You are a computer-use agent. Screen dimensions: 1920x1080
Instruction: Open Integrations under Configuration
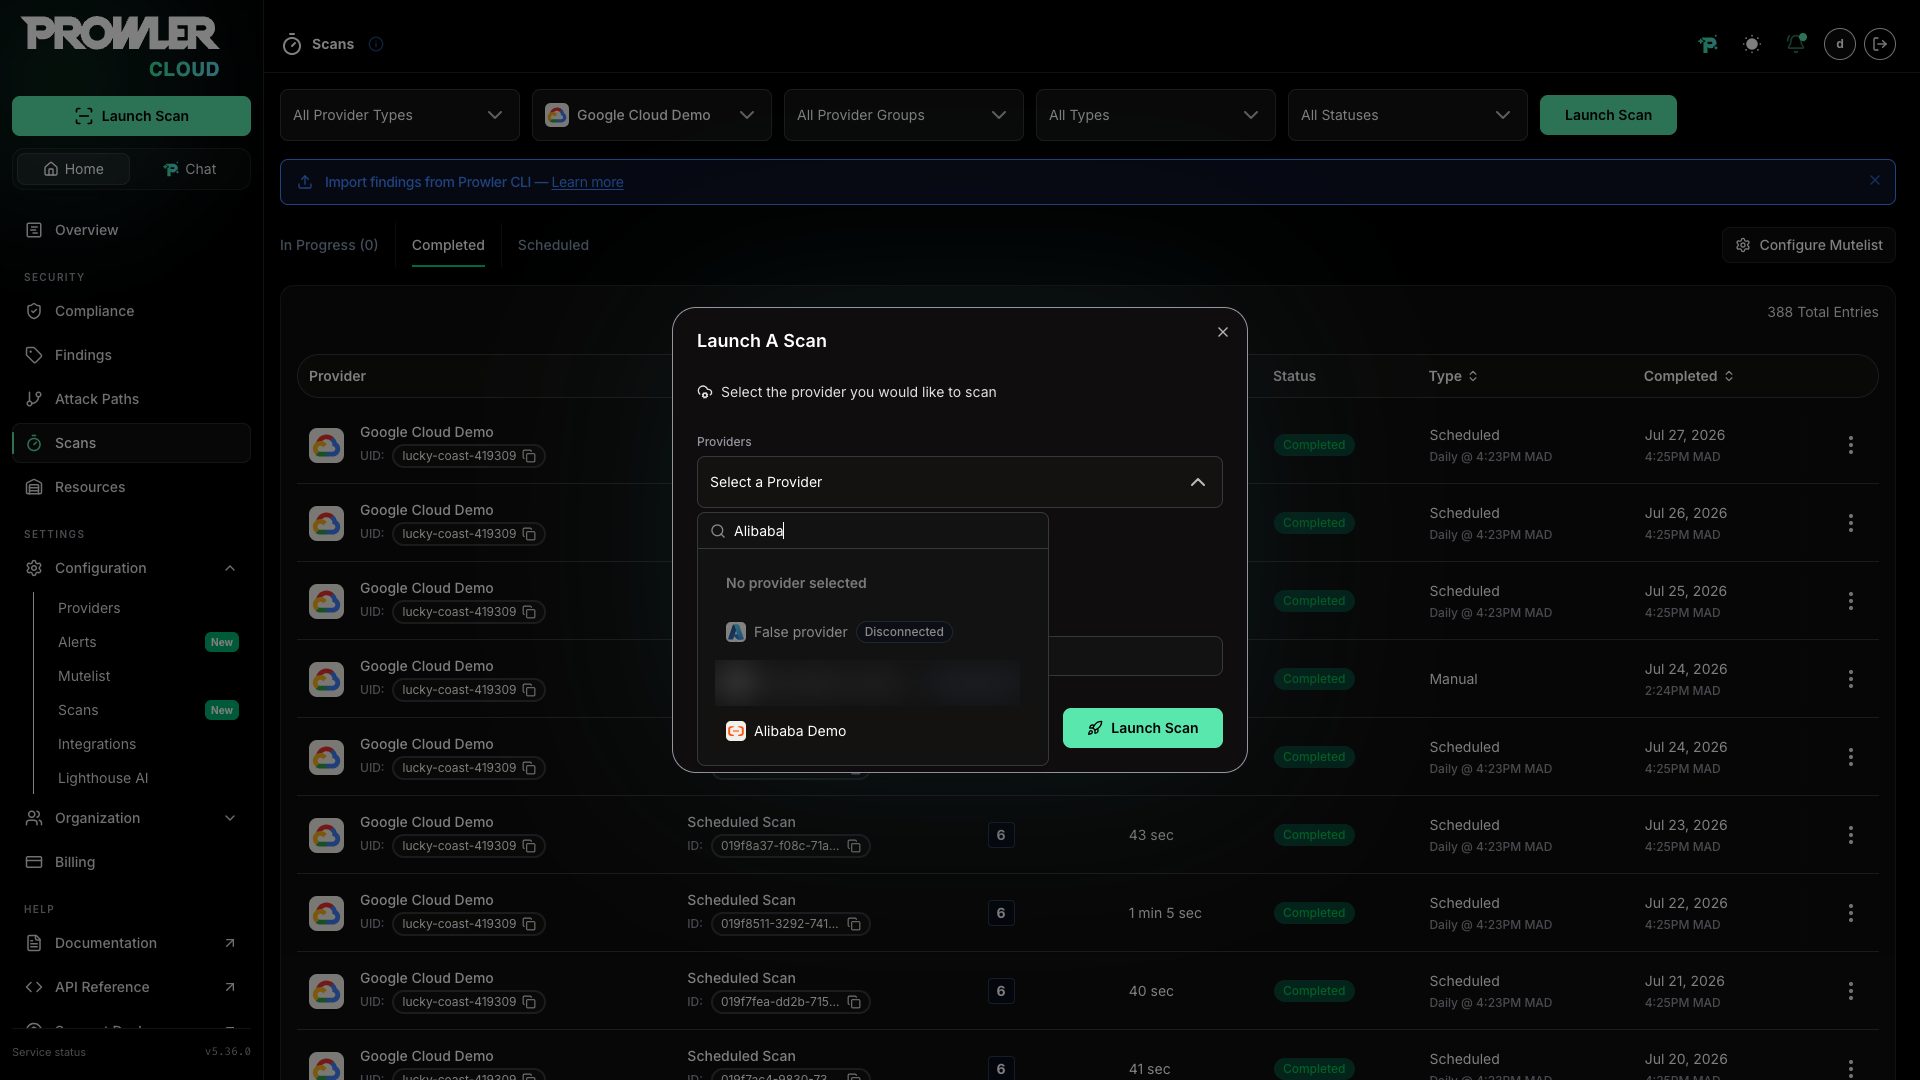(97, 744)
